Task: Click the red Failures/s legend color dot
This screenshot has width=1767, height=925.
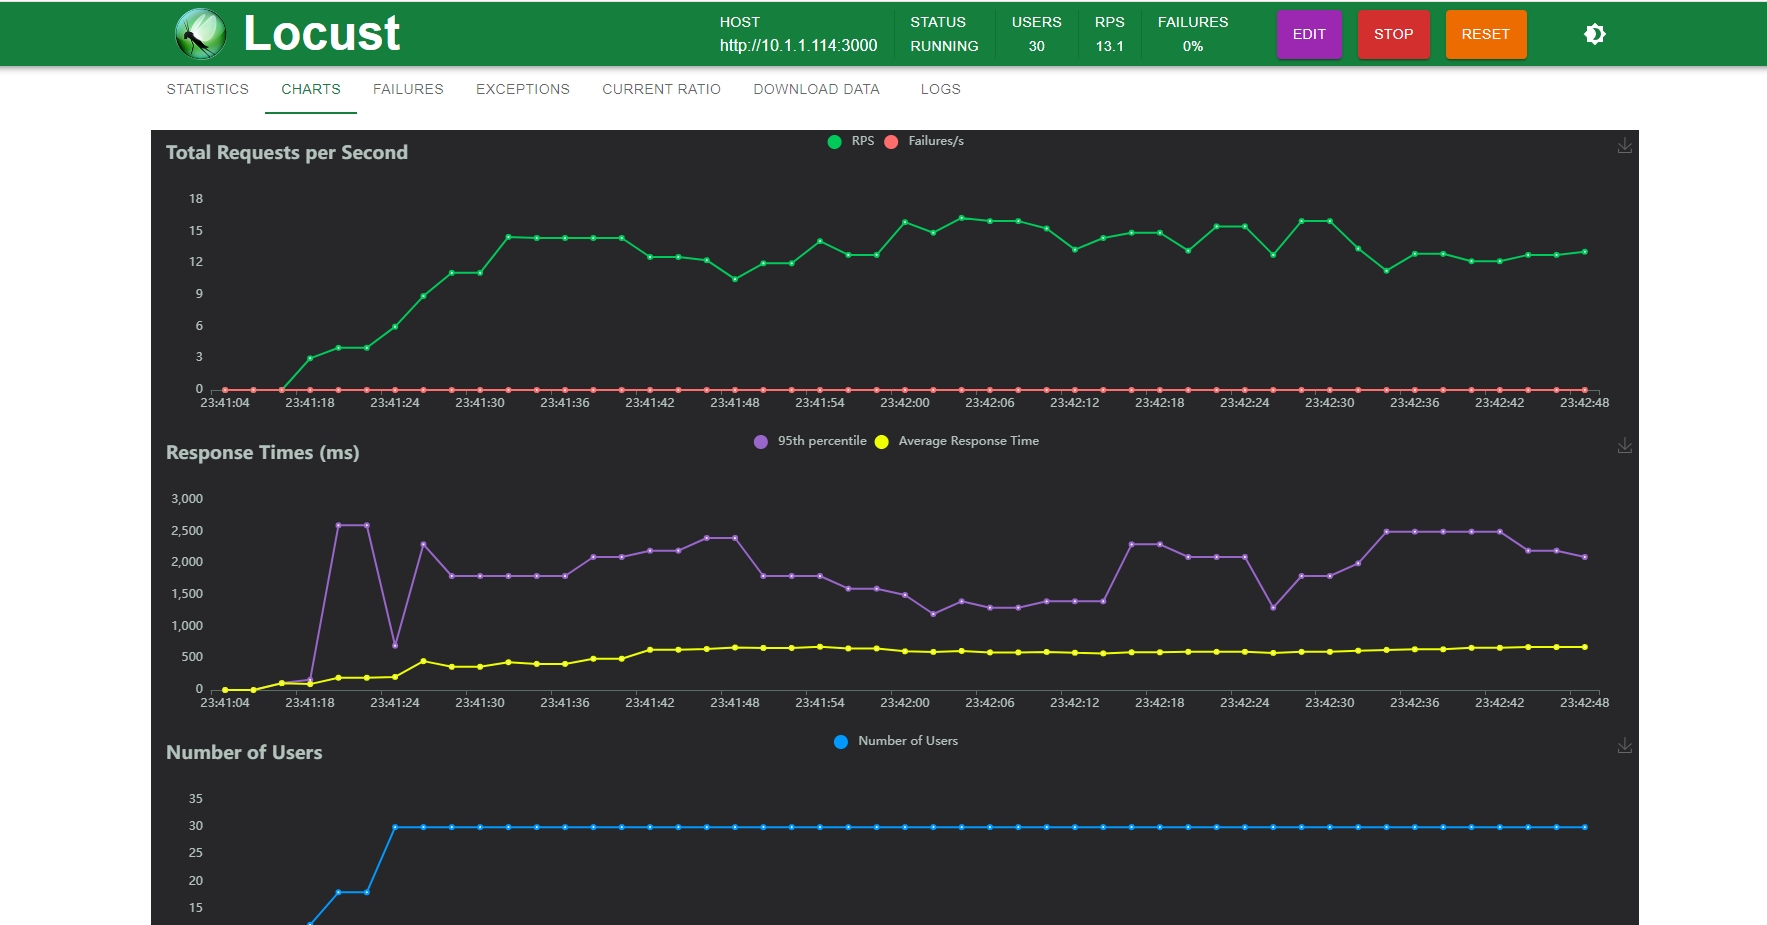Action: (891, 142)
